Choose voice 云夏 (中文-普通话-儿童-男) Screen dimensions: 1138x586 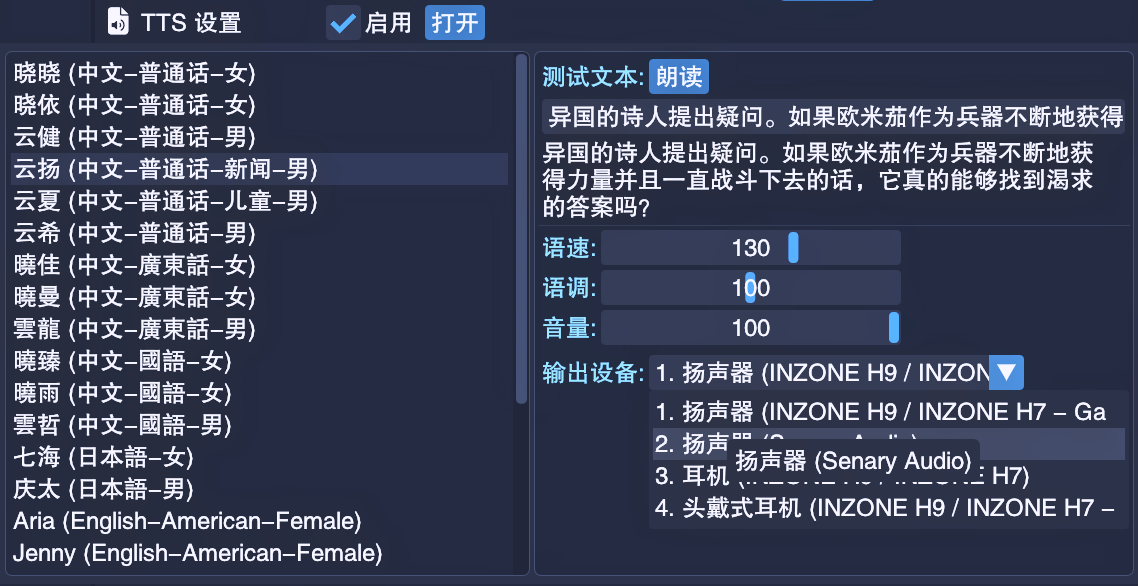[x=165, y=201]
